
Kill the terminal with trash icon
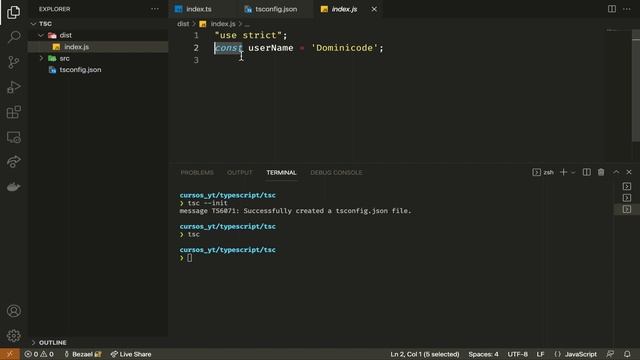pyautogui.click(x=601, y=172)
